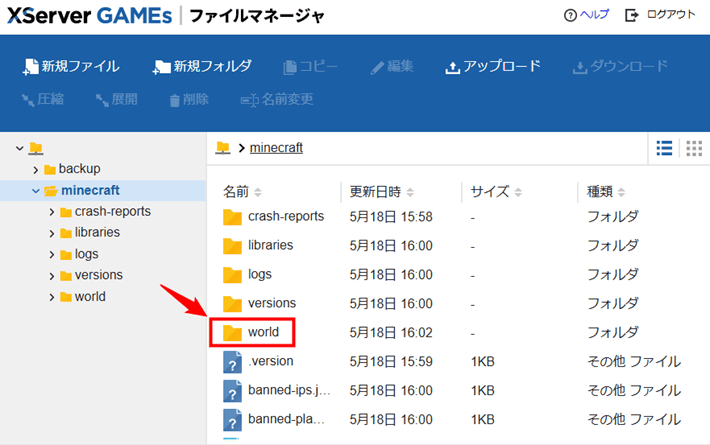This screenshot has width=710, height=445.
Task: Click the コピー copy toolbar button
Action: (310, 67)
